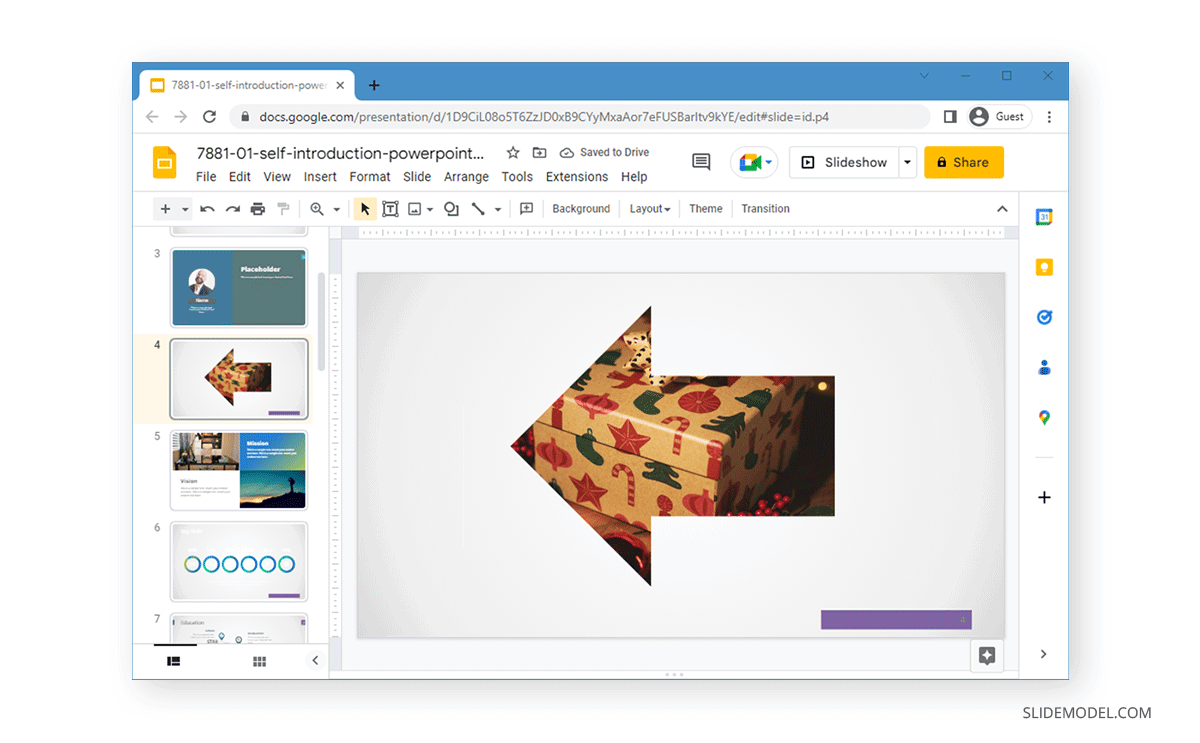The height and width of the screenshot is (743, 1200).
Task: Star the presentation
Action: 512,152
